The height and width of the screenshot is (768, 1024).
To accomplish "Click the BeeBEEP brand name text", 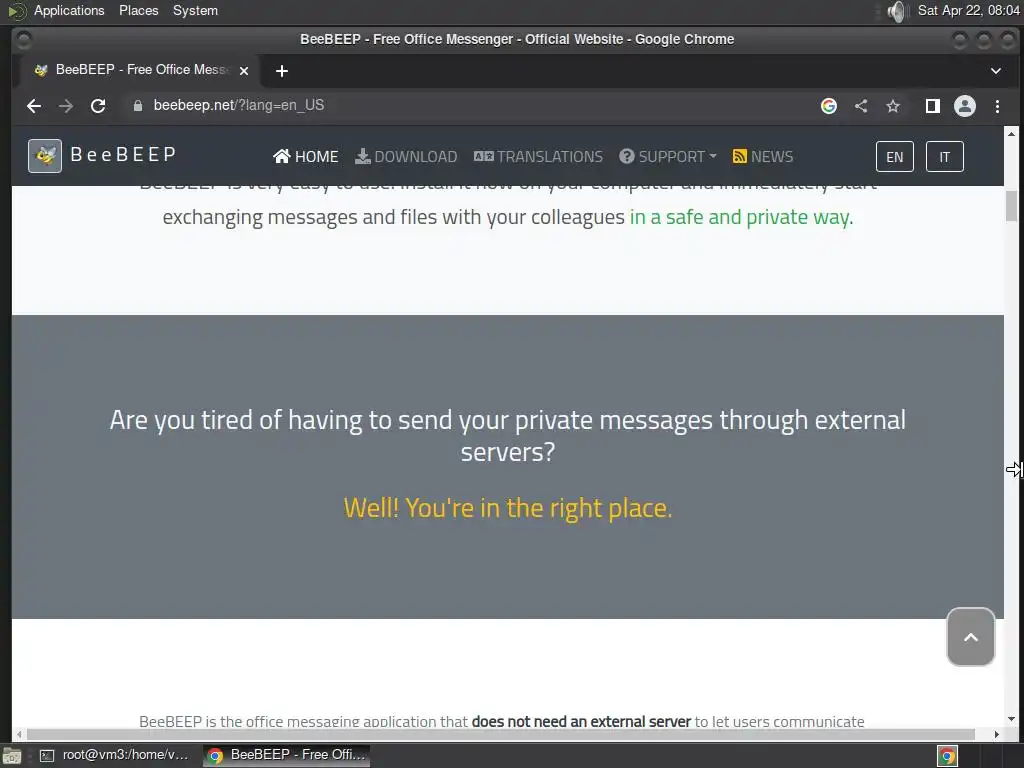I will (123, 155).
